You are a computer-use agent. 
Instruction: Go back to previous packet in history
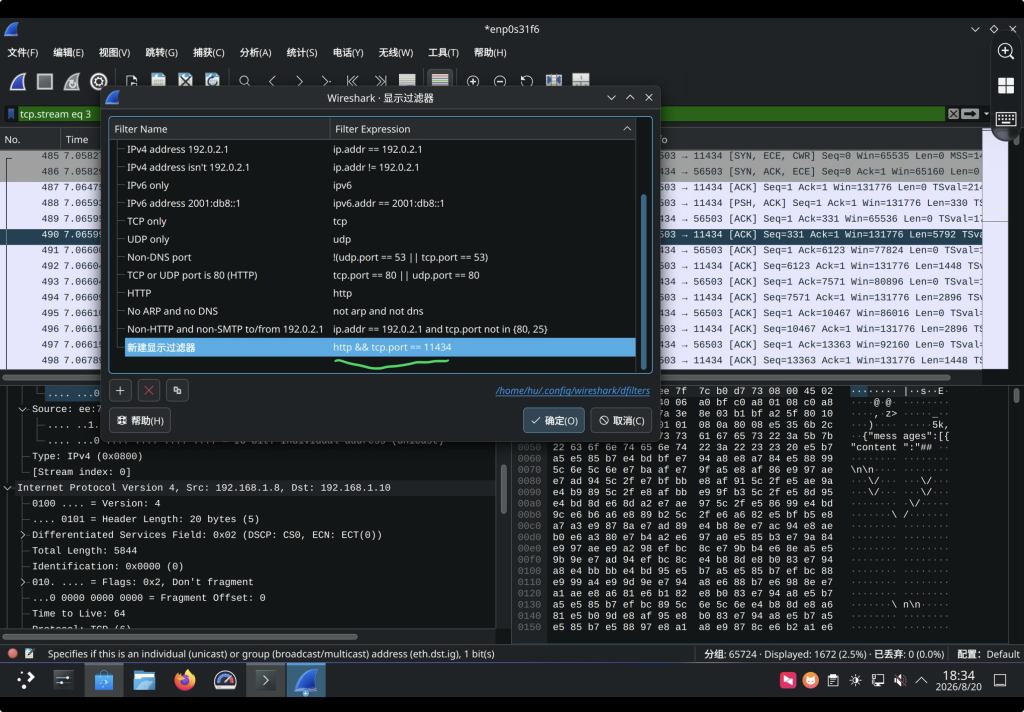click(x=272, y=81)
